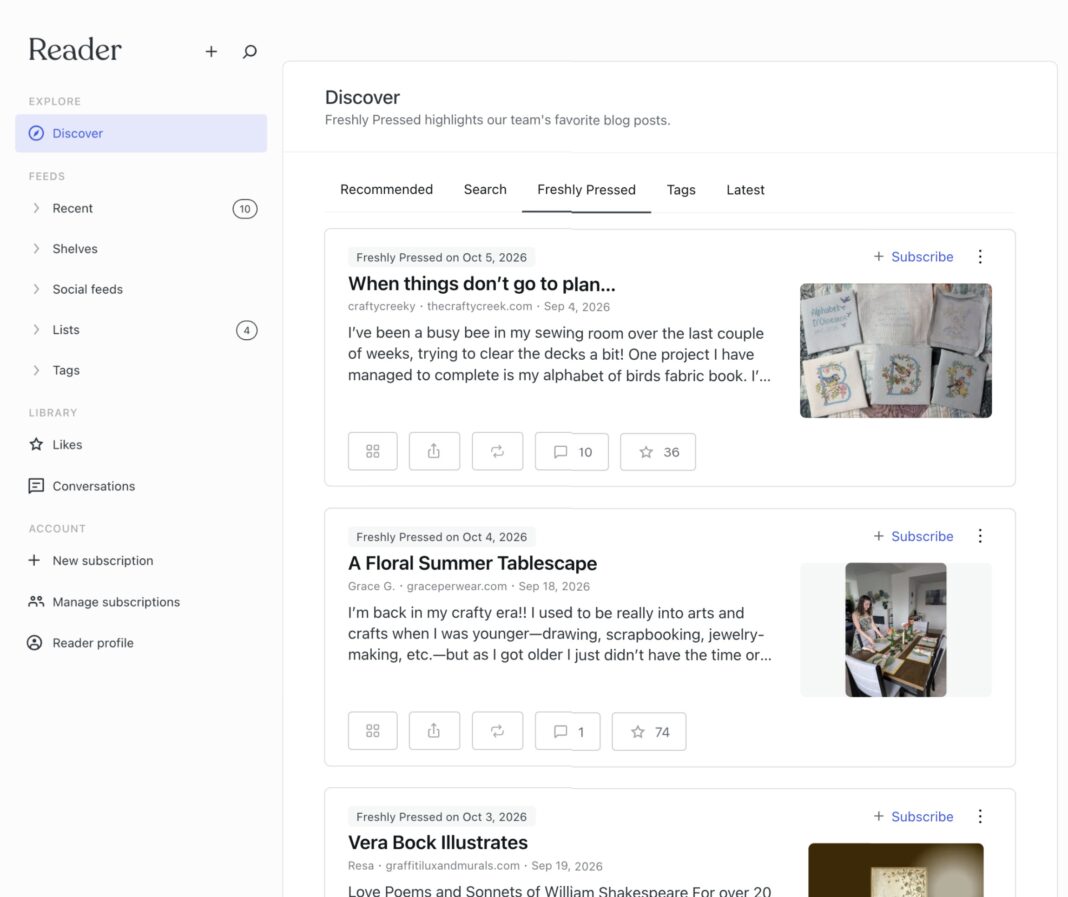
Task: Visit the graceperwear.com site link
Action: point(457,586)
